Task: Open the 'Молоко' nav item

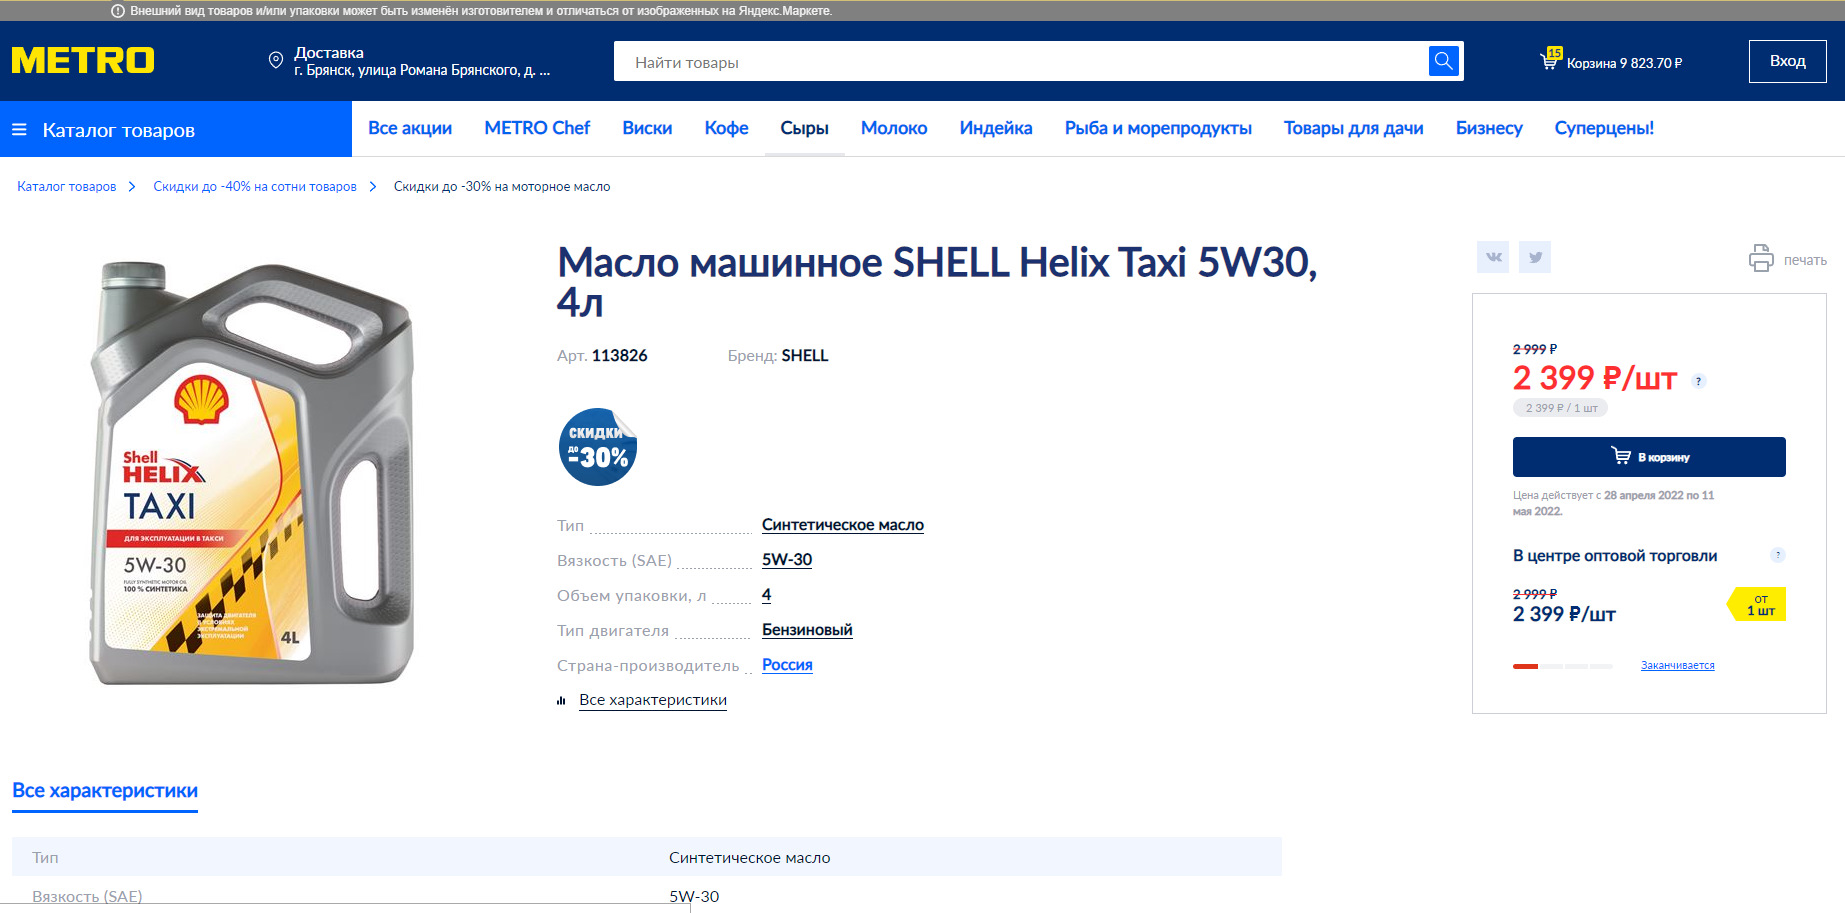Action: [x=894, y=128]
